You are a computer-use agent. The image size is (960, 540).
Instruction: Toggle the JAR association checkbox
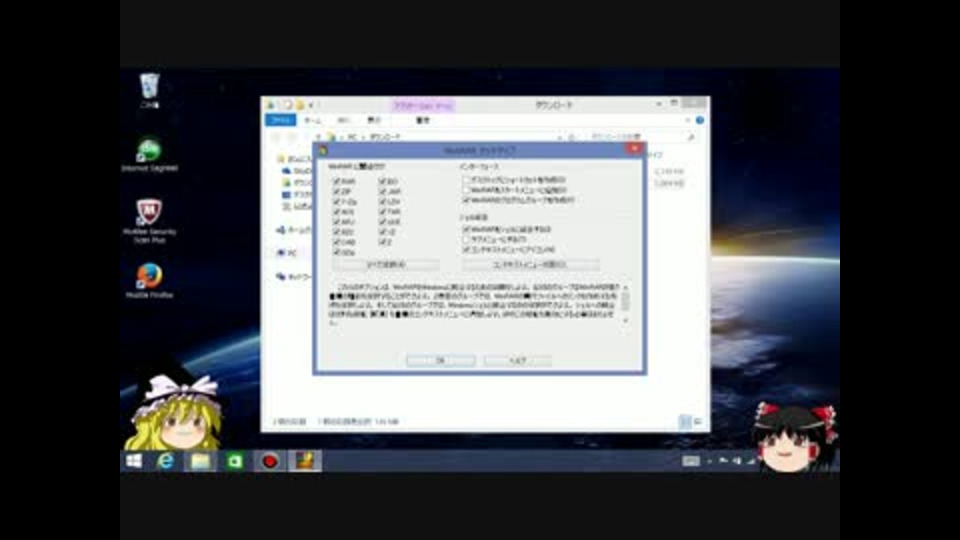point(383,192)
